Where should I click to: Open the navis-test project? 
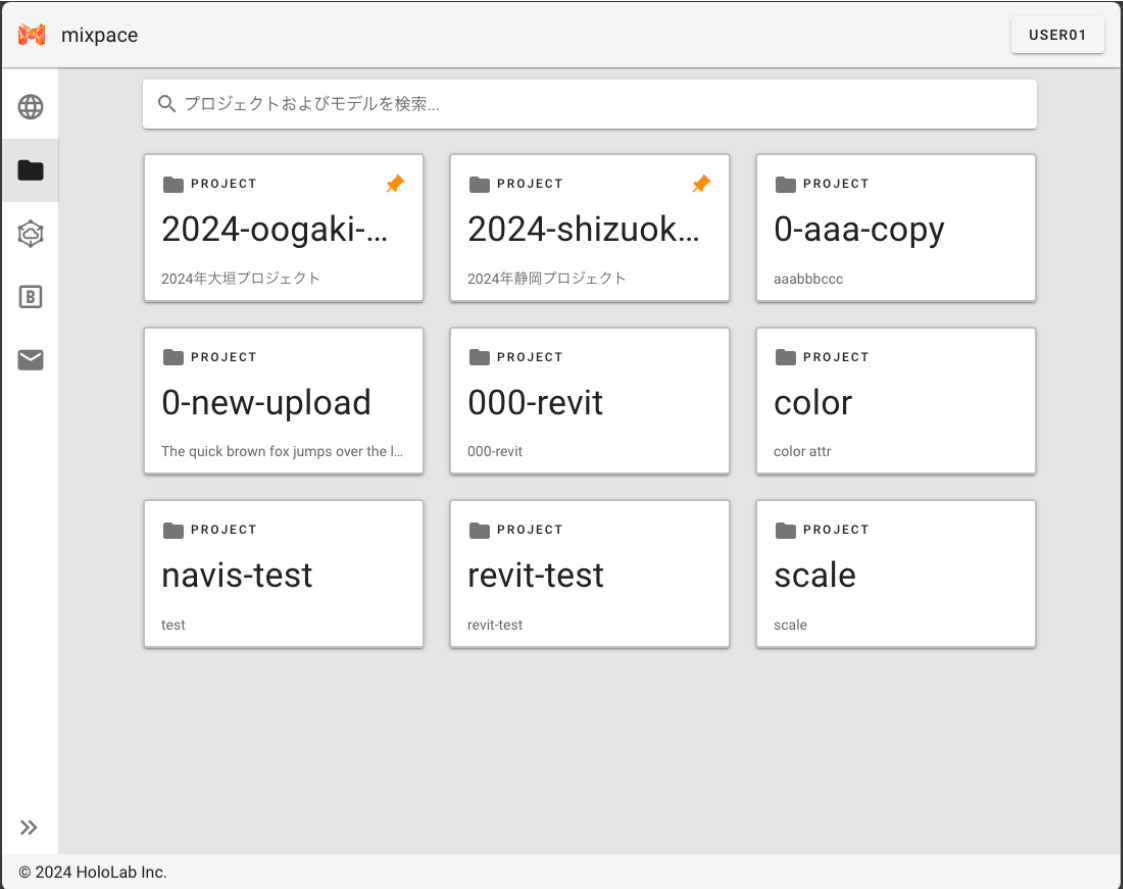click(283, 575)
